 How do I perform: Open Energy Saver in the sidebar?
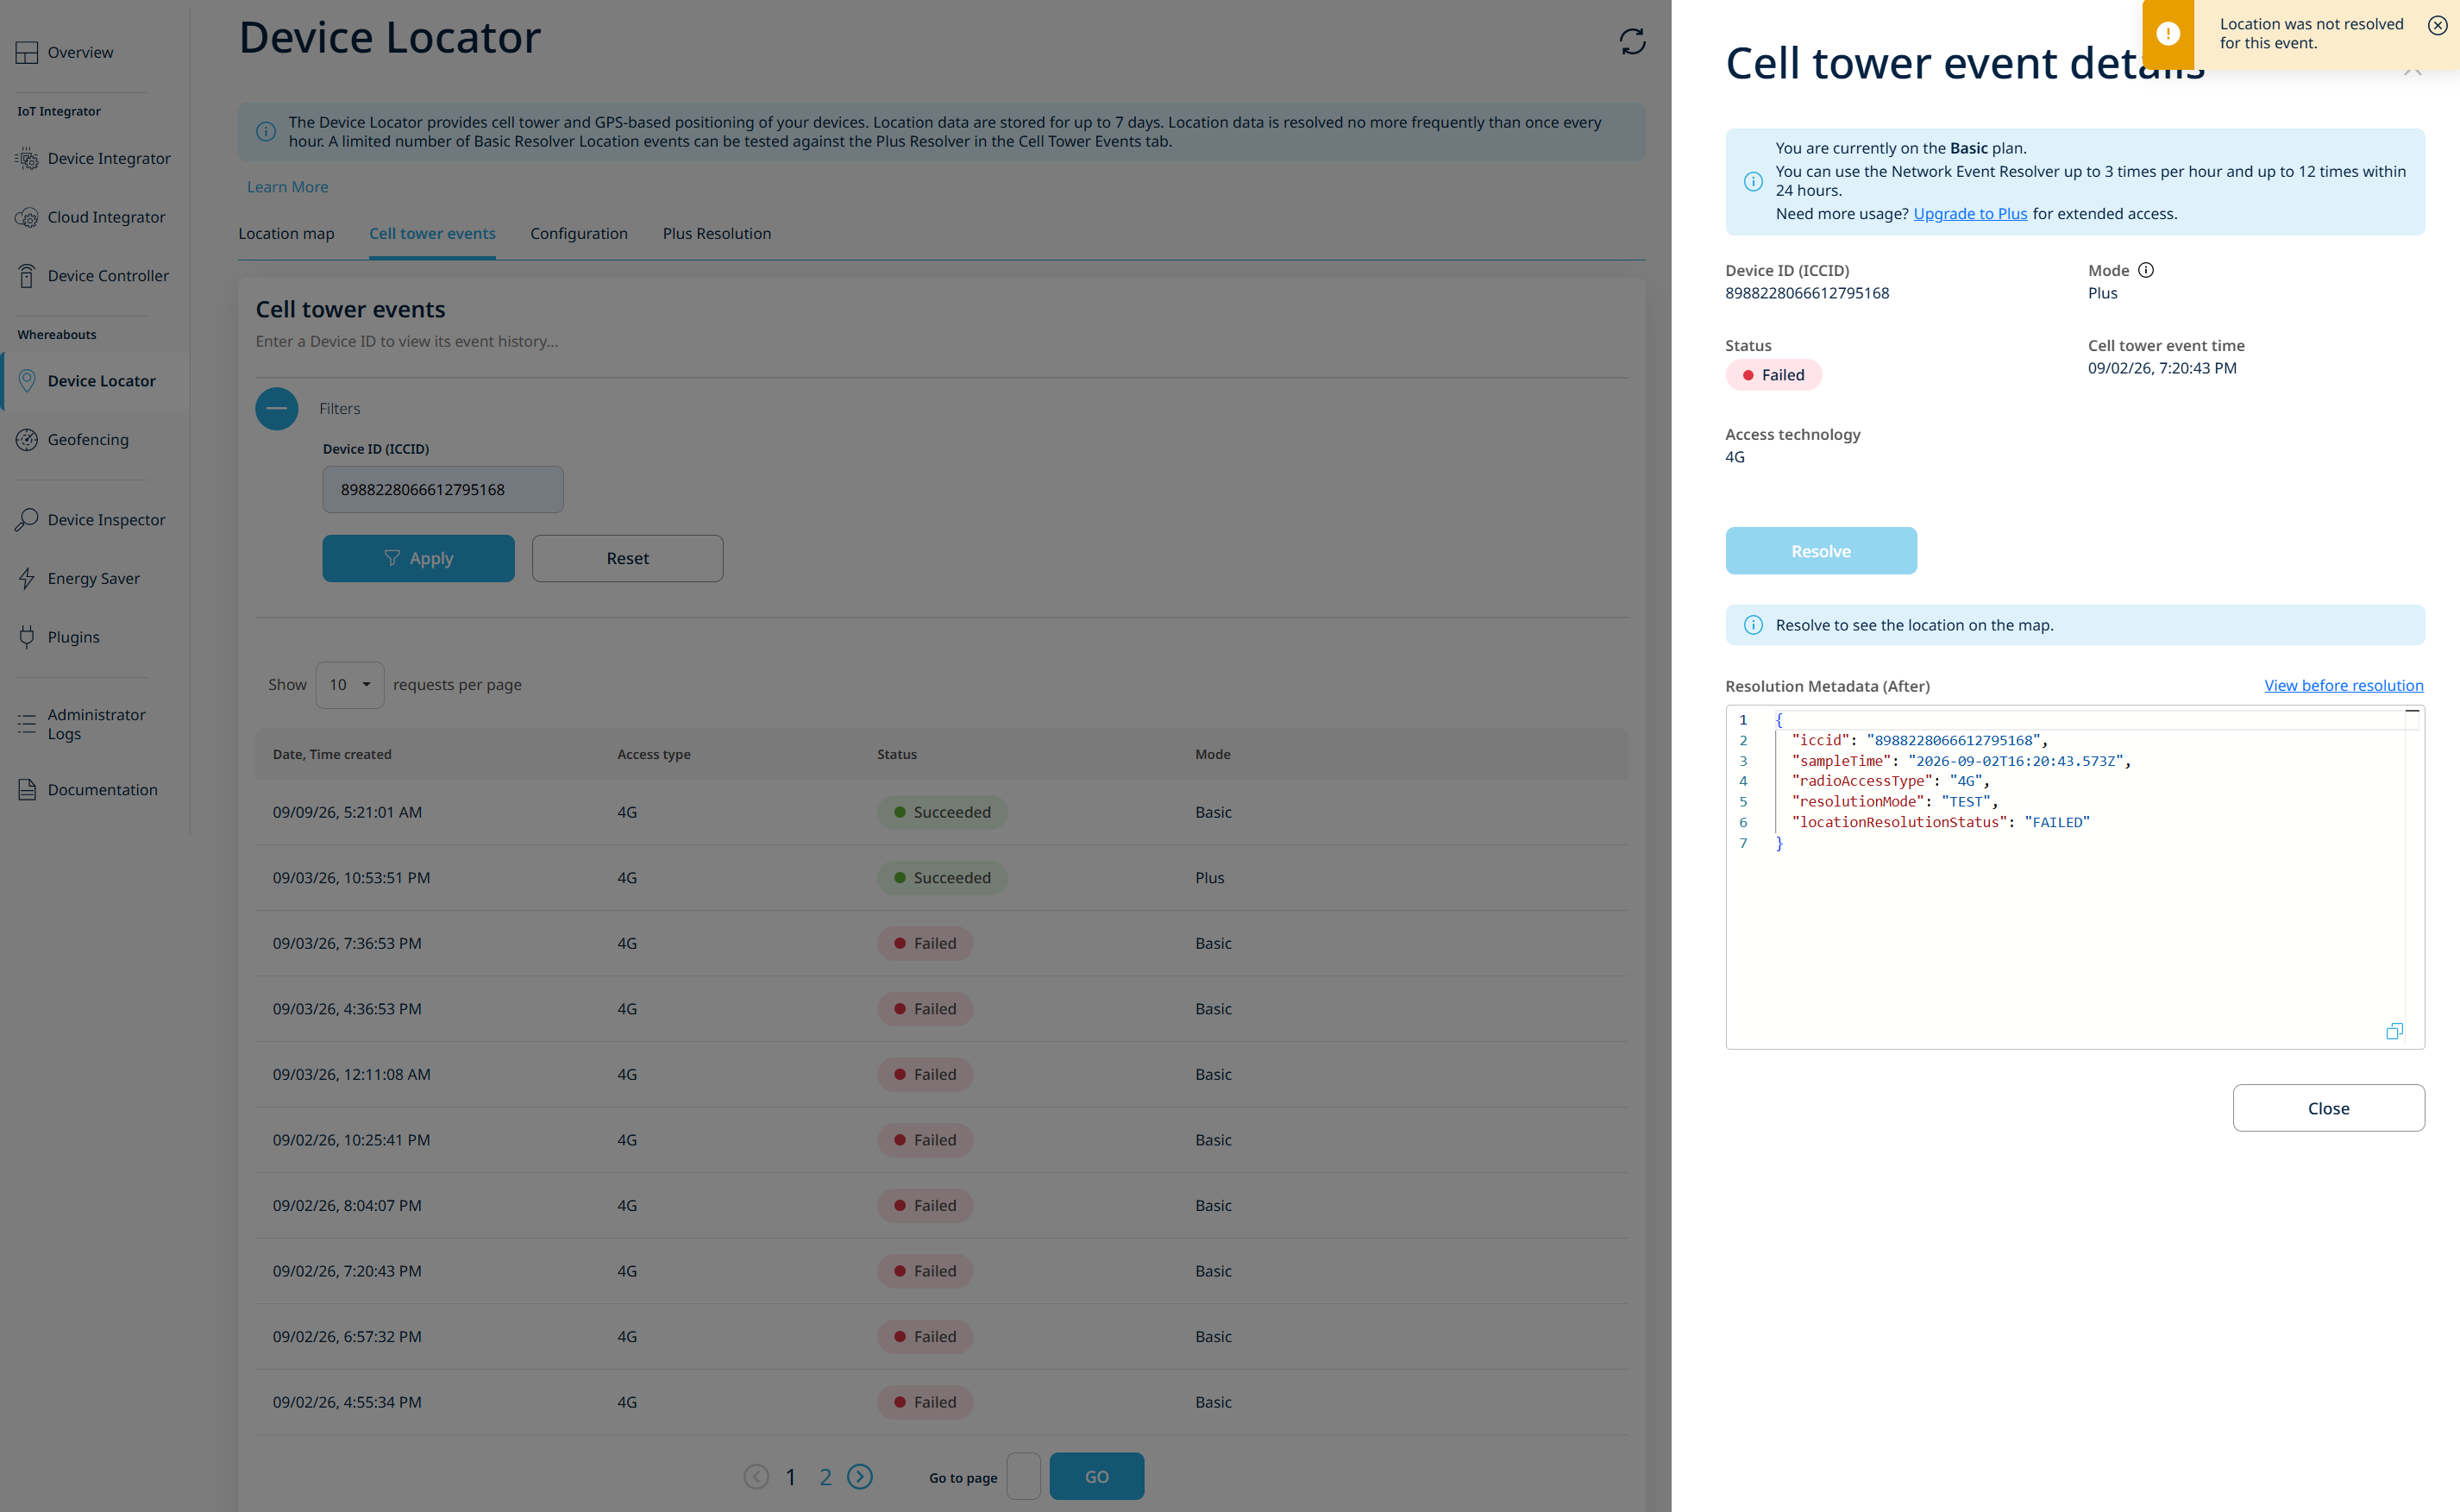tap(93, 579)
